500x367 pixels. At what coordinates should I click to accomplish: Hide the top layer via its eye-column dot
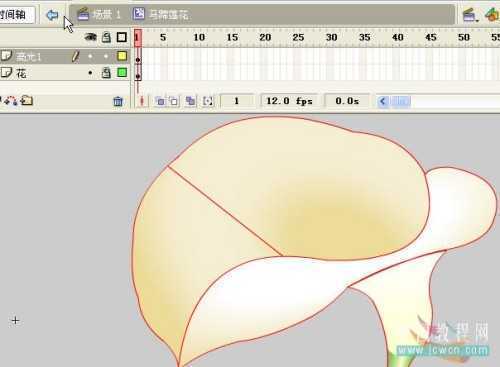click(x=90, y=56)
